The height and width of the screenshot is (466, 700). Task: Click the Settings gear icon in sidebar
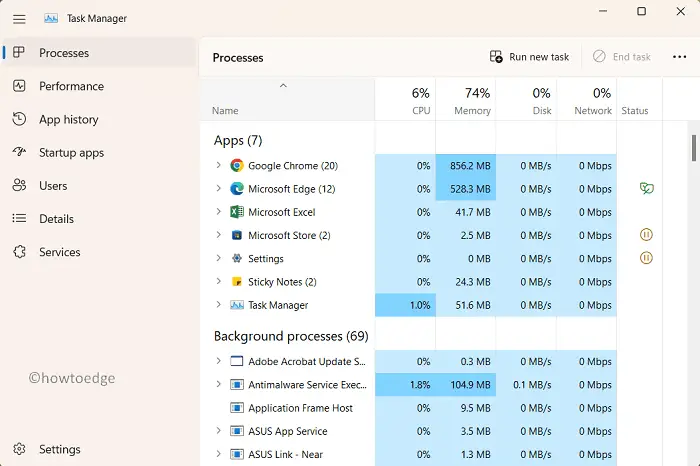(19, 449)
